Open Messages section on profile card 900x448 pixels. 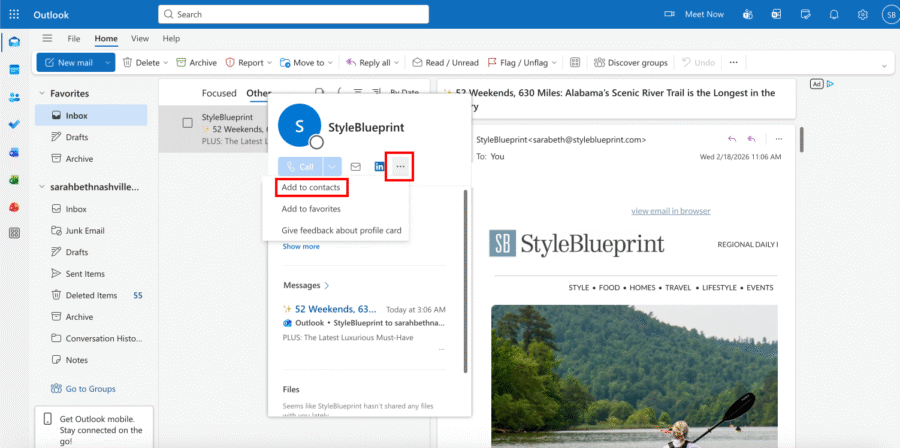coord(306,285)
